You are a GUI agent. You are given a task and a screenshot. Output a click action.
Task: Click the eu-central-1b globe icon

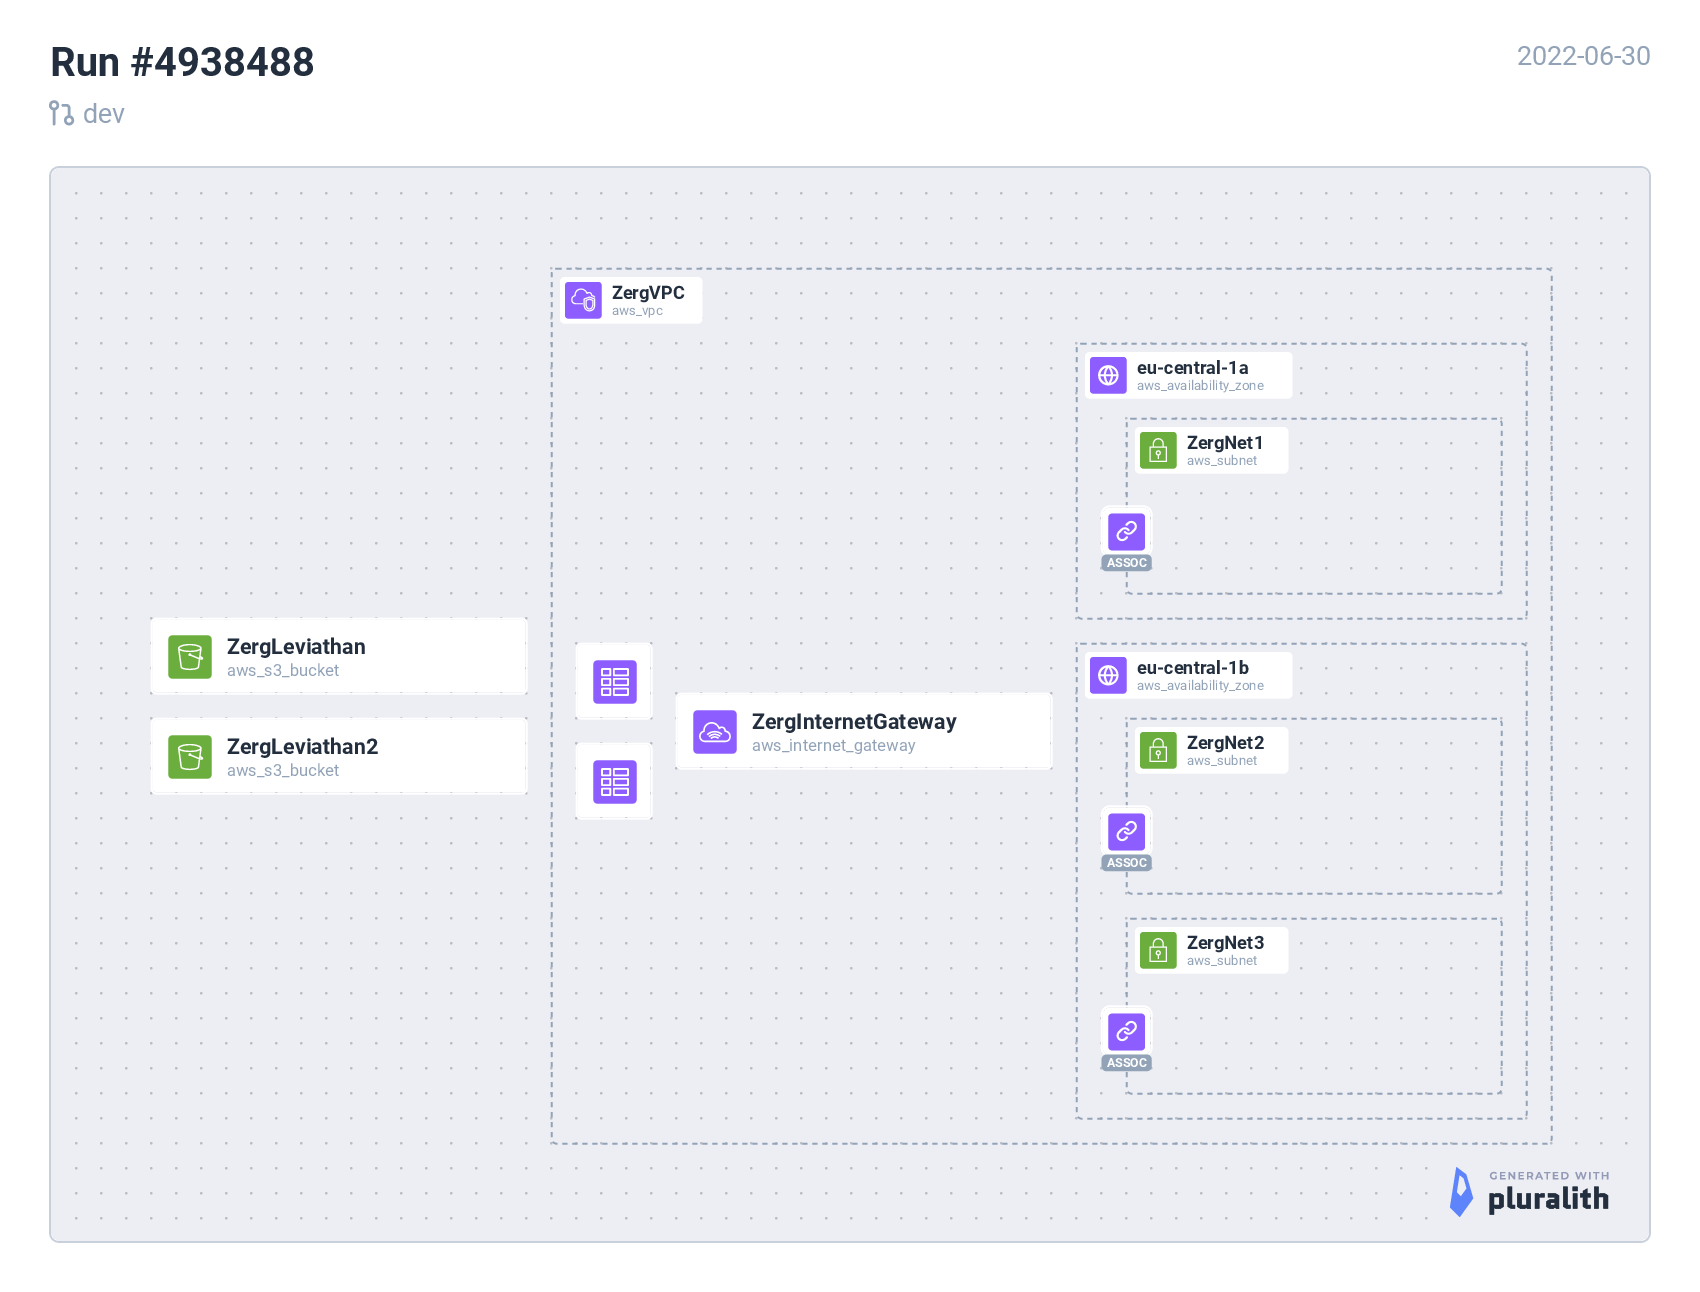1108,675
